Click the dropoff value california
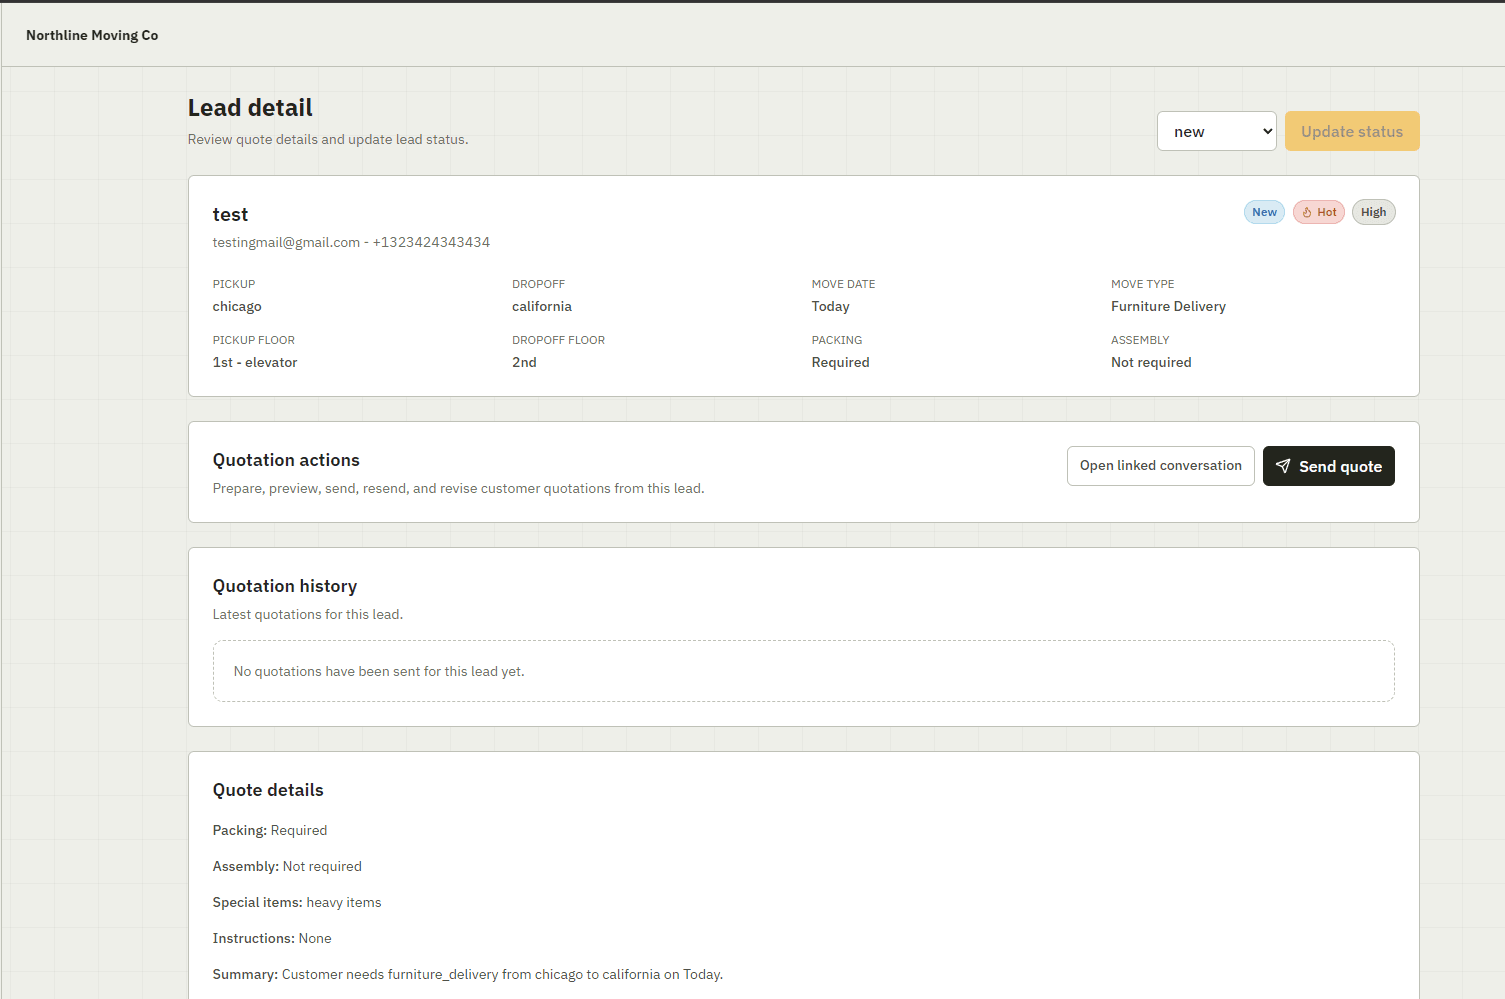 pyautogui.click(x=542, y=306)
